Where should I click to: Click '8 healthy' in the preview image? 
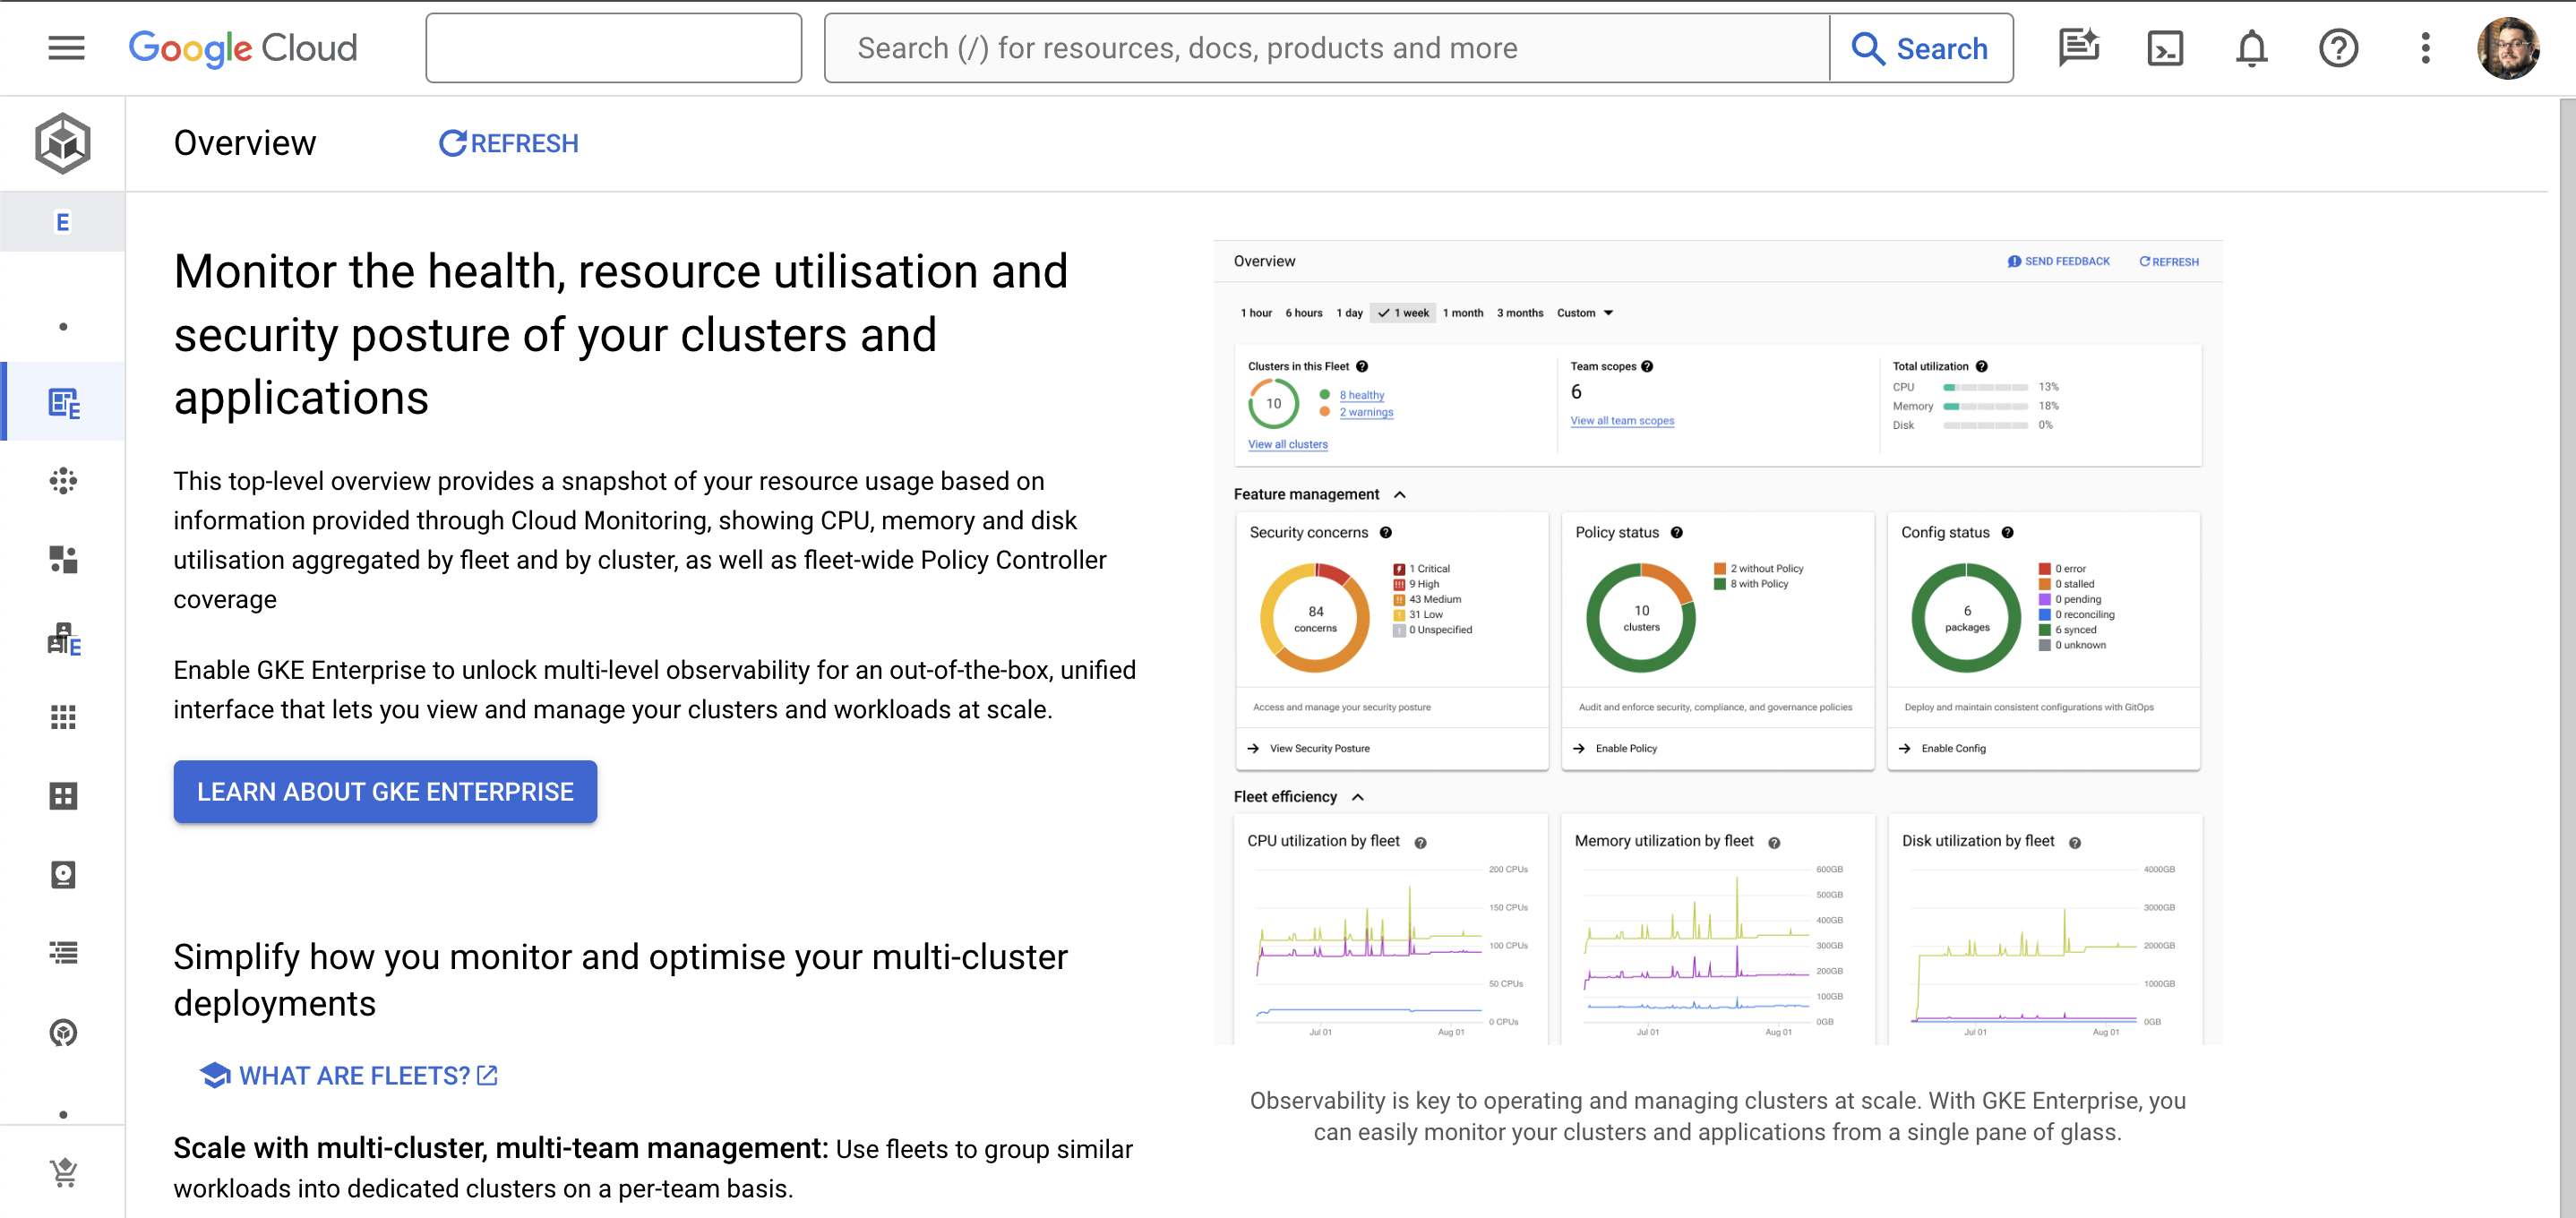[1361, 395]
